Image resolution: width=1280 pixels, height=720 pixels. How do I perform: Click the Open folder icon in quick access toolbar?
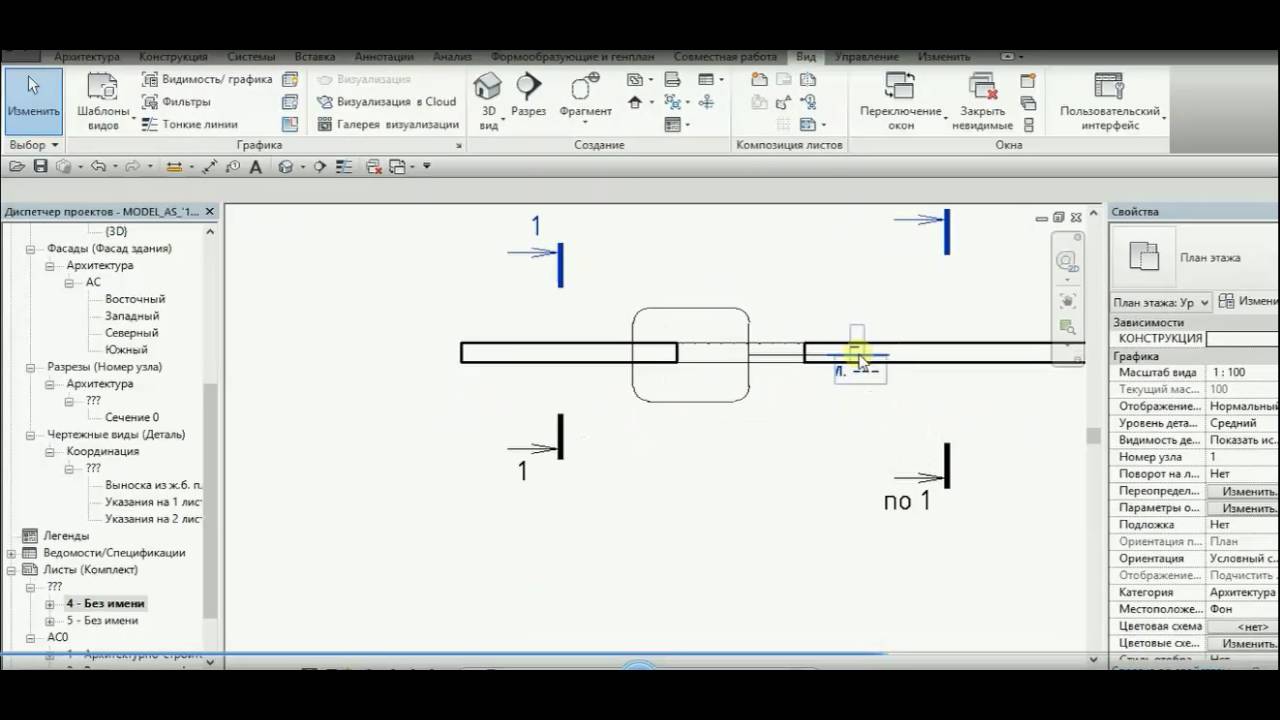(17, 167)
